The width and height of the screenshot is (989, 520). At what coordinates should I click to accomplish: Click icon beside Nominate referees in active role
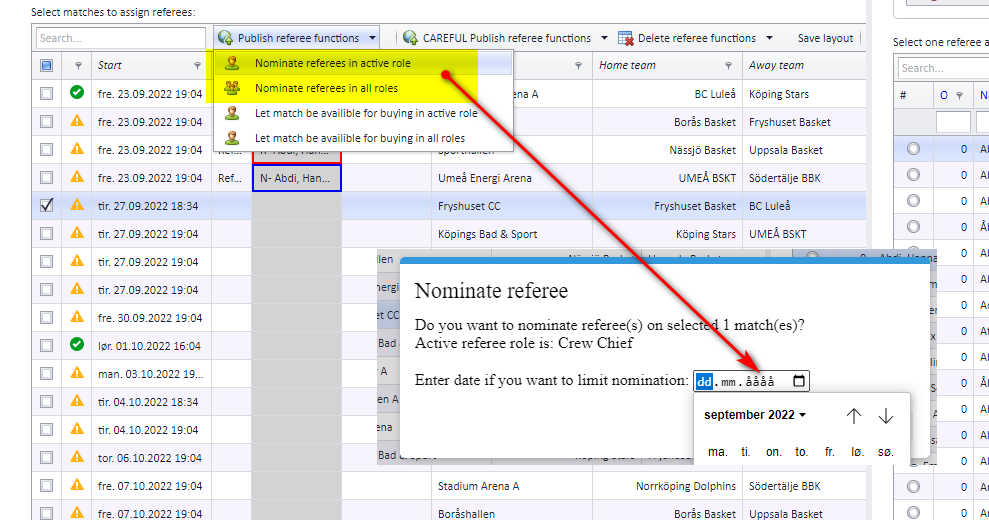(232, 63)
